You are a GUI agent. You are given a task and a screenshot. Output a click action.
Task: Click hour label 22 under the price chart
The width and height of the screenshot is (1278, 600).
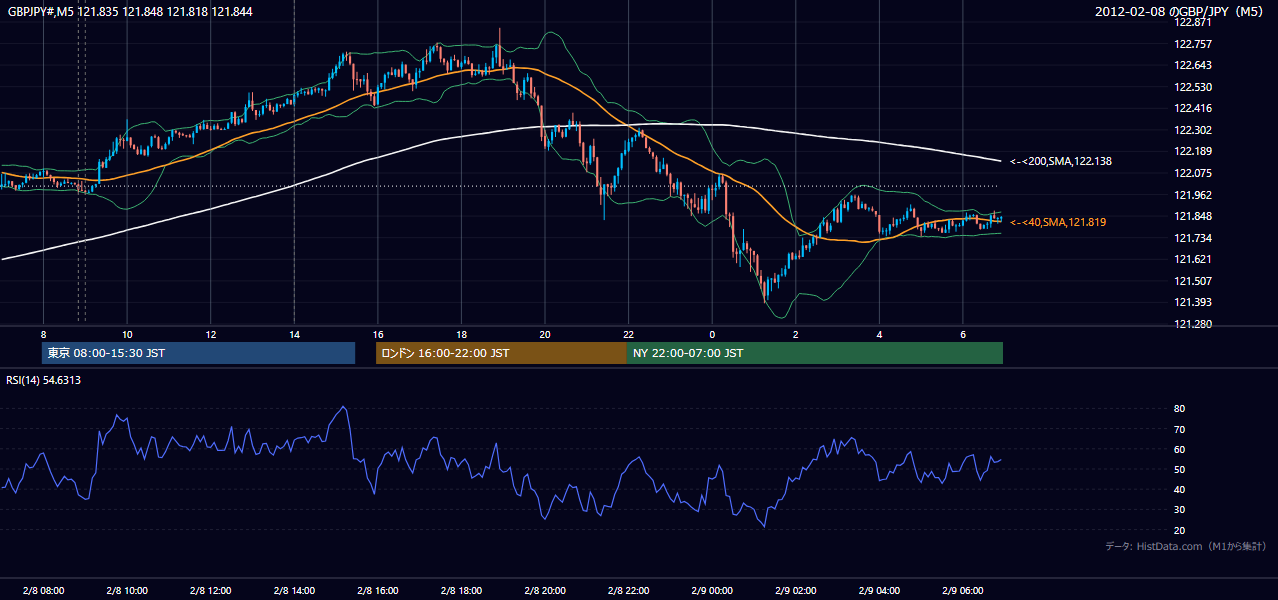coord(628,334)
